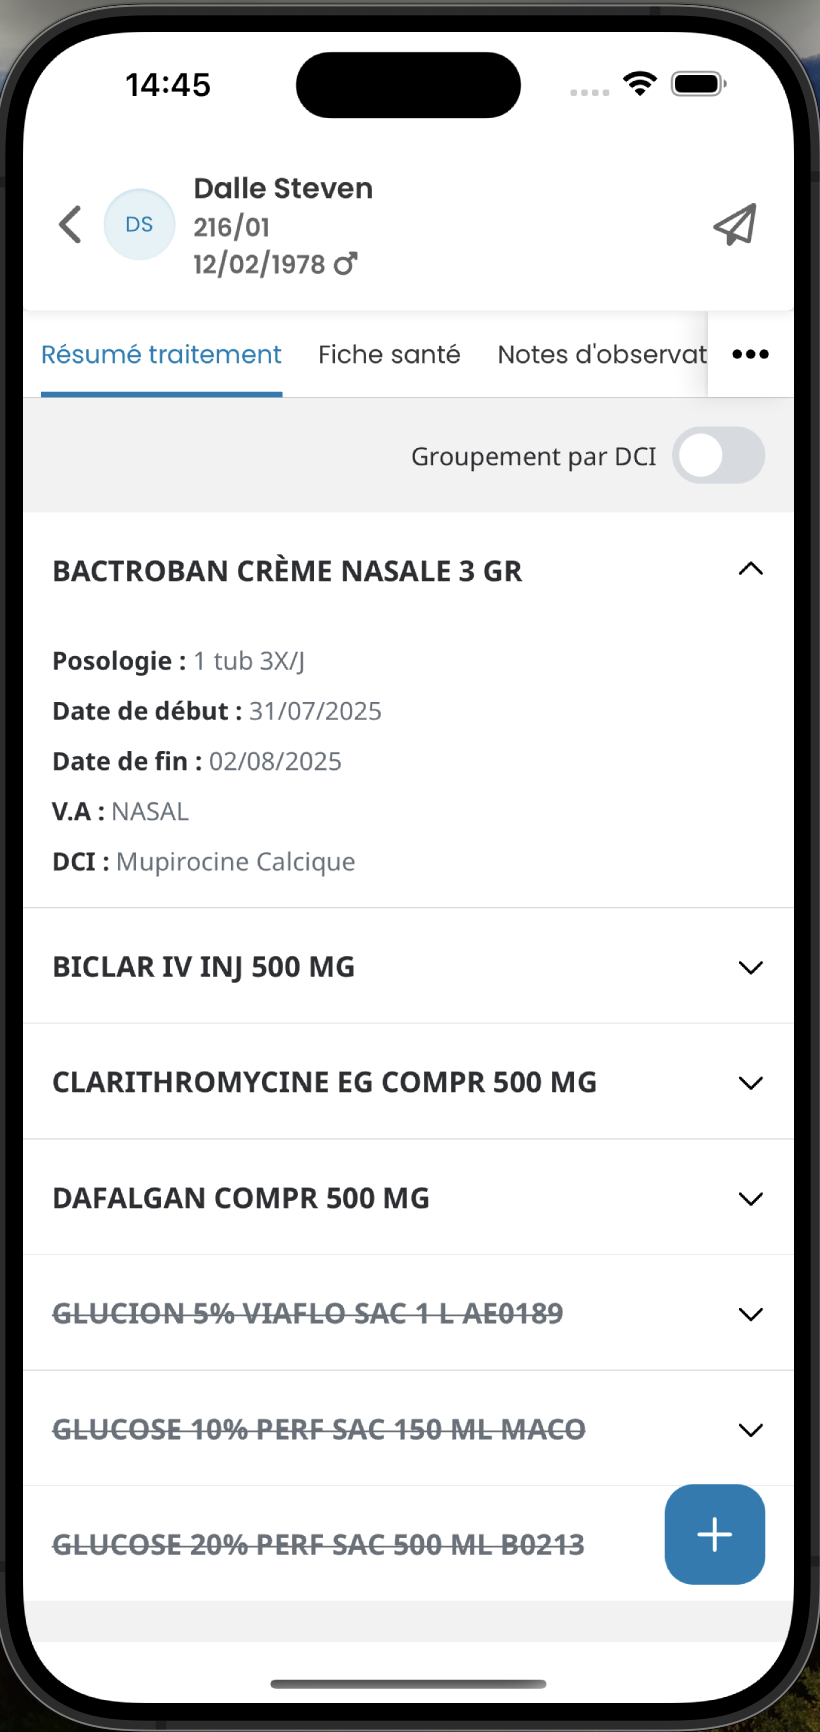The width and height of the screenshot is (820, 1732).
Task: Tap the GLUCOSE 20% PERF SAC row
Action: tap(318, 1545)
